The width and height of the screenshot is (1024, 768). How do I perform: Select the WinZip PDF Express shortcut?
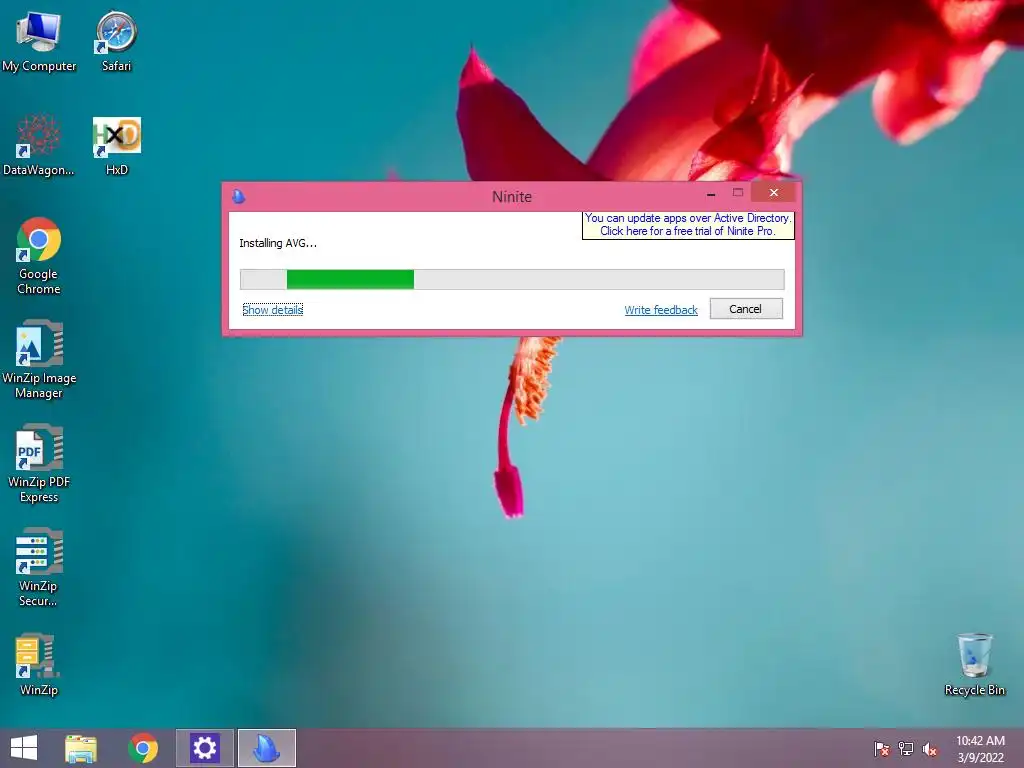(39, 463)
